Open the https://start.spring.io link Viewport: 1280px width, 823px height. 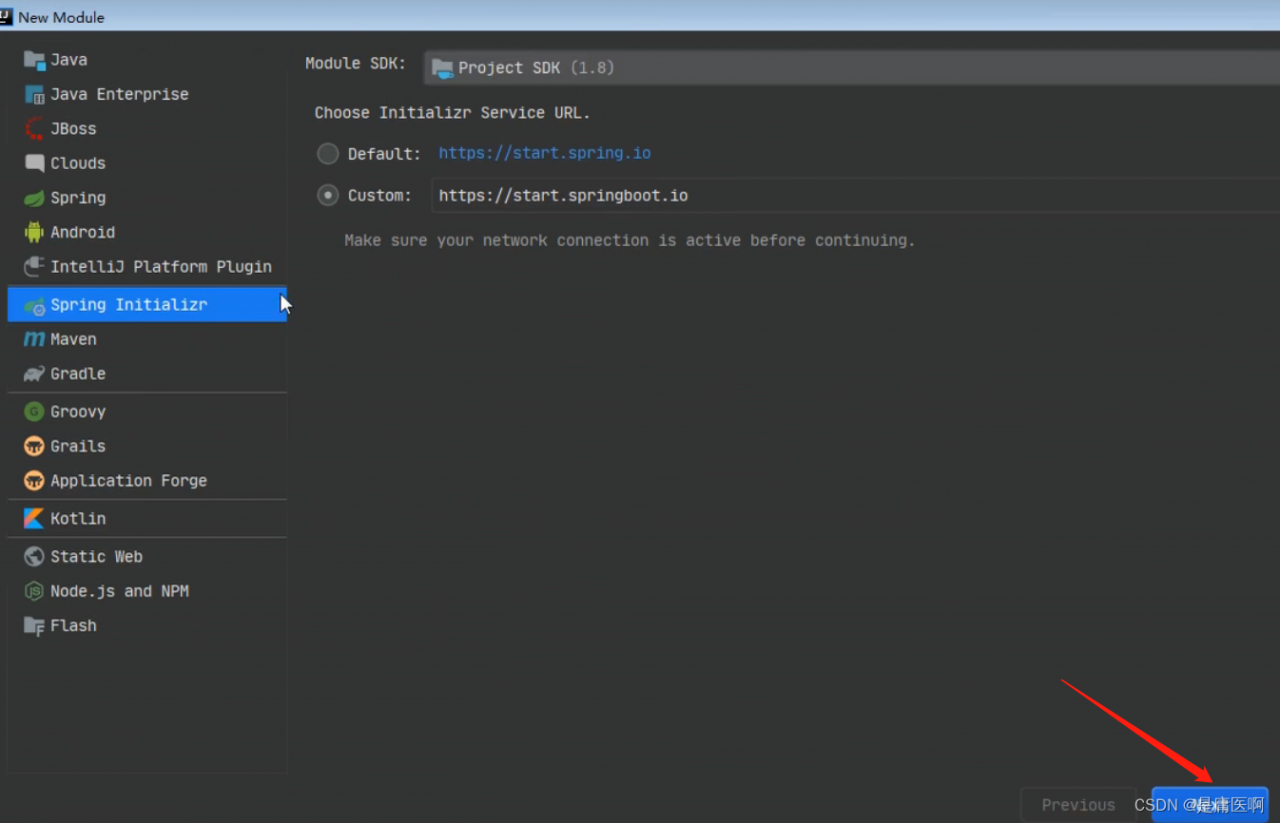pyautogui.click(x=545, y=154)
